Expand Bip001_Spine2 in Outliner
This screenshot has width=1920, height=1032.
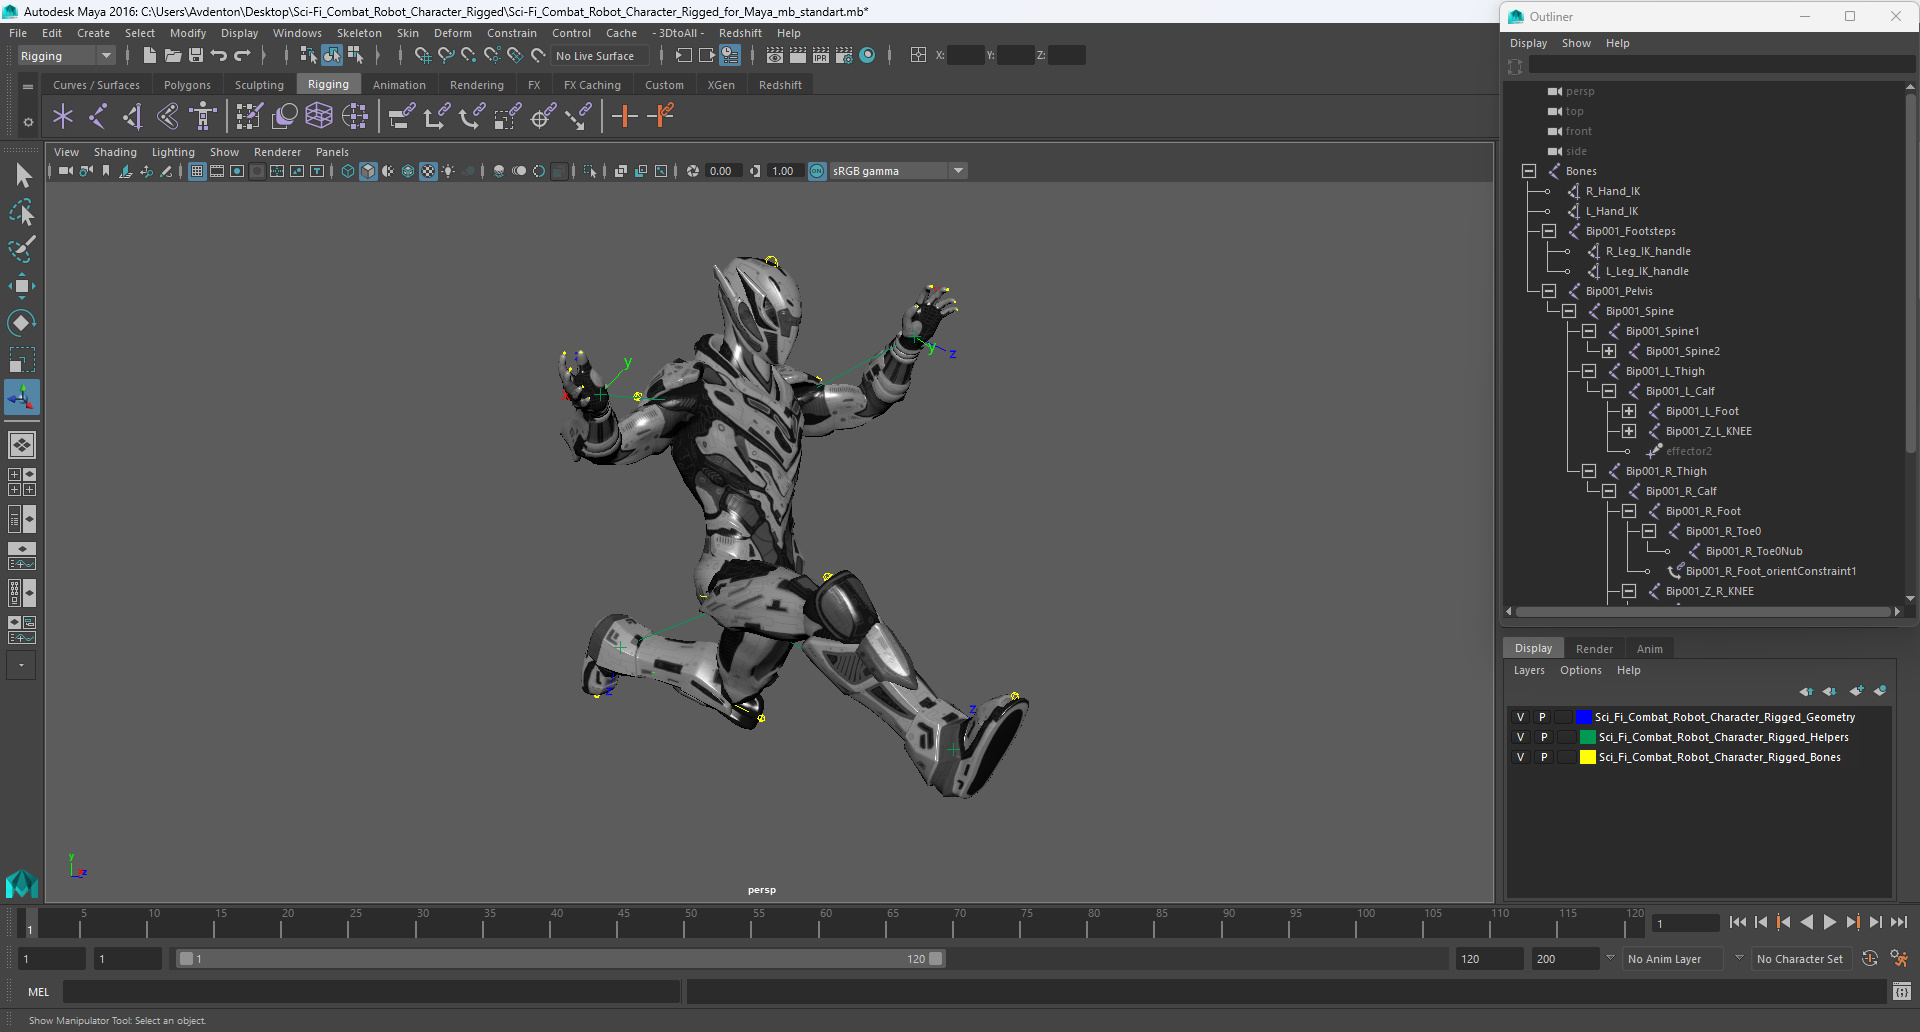(x=1609, y=351)
